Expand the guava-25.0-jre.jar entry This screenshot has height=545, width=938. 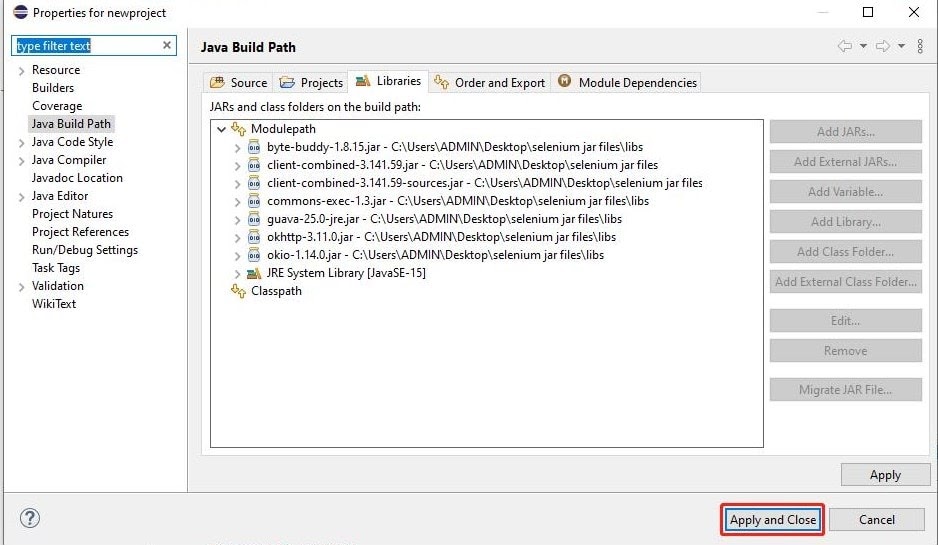(x=237, y=220)
